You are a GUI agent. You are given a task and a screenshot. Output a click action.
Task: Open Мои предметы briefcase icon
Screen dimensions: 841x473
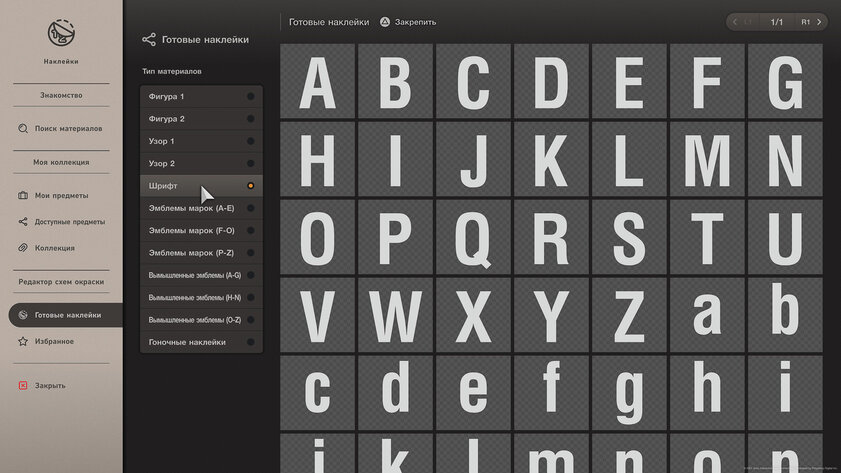click(23, 196)
